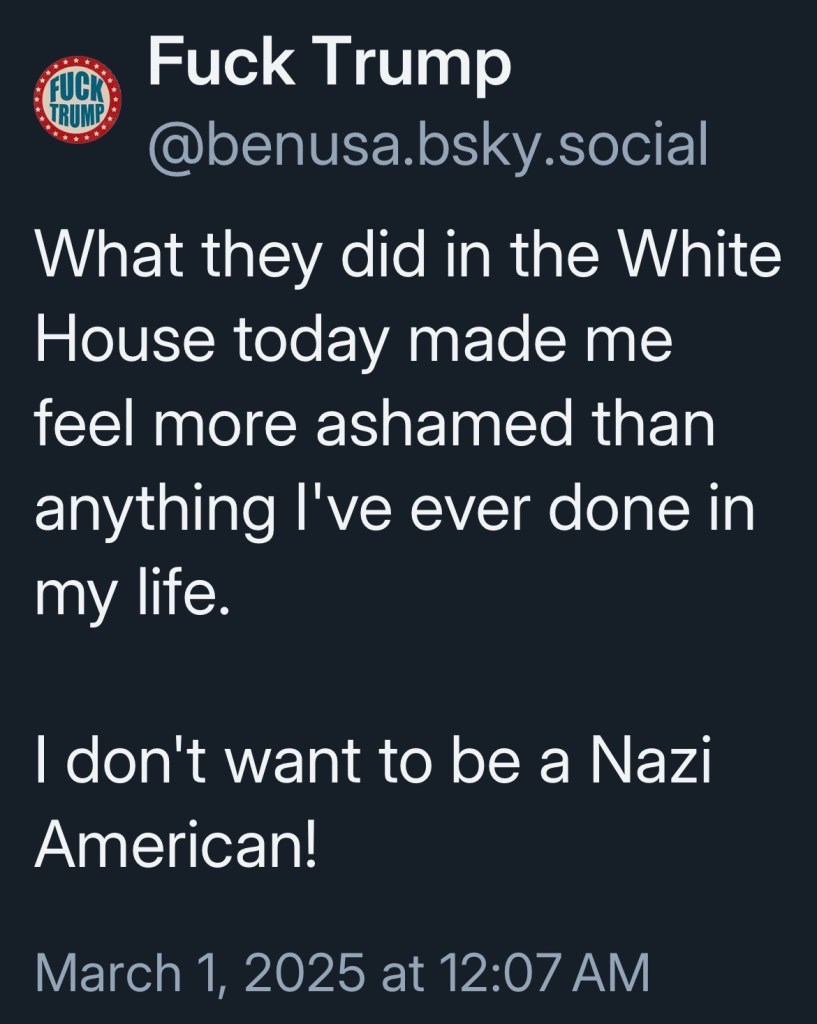Click the line "feel more ashamed than"
Image resolution: width=817 pixels, height=1024 pixels.
click(376, 425)
